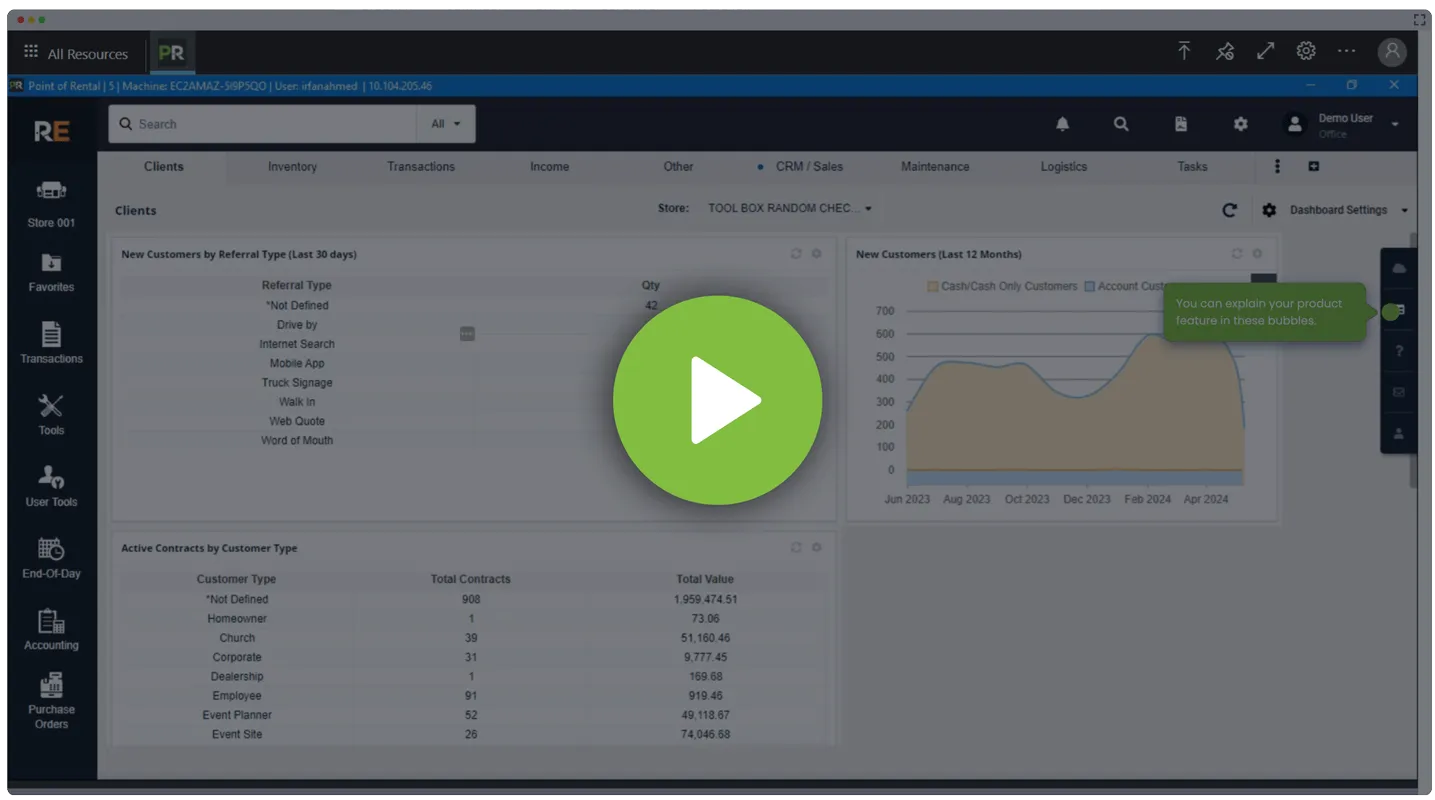Open the All Resources grid menu
The height and width of the screenshot is (800, 1435).
[x=76, y=53]
